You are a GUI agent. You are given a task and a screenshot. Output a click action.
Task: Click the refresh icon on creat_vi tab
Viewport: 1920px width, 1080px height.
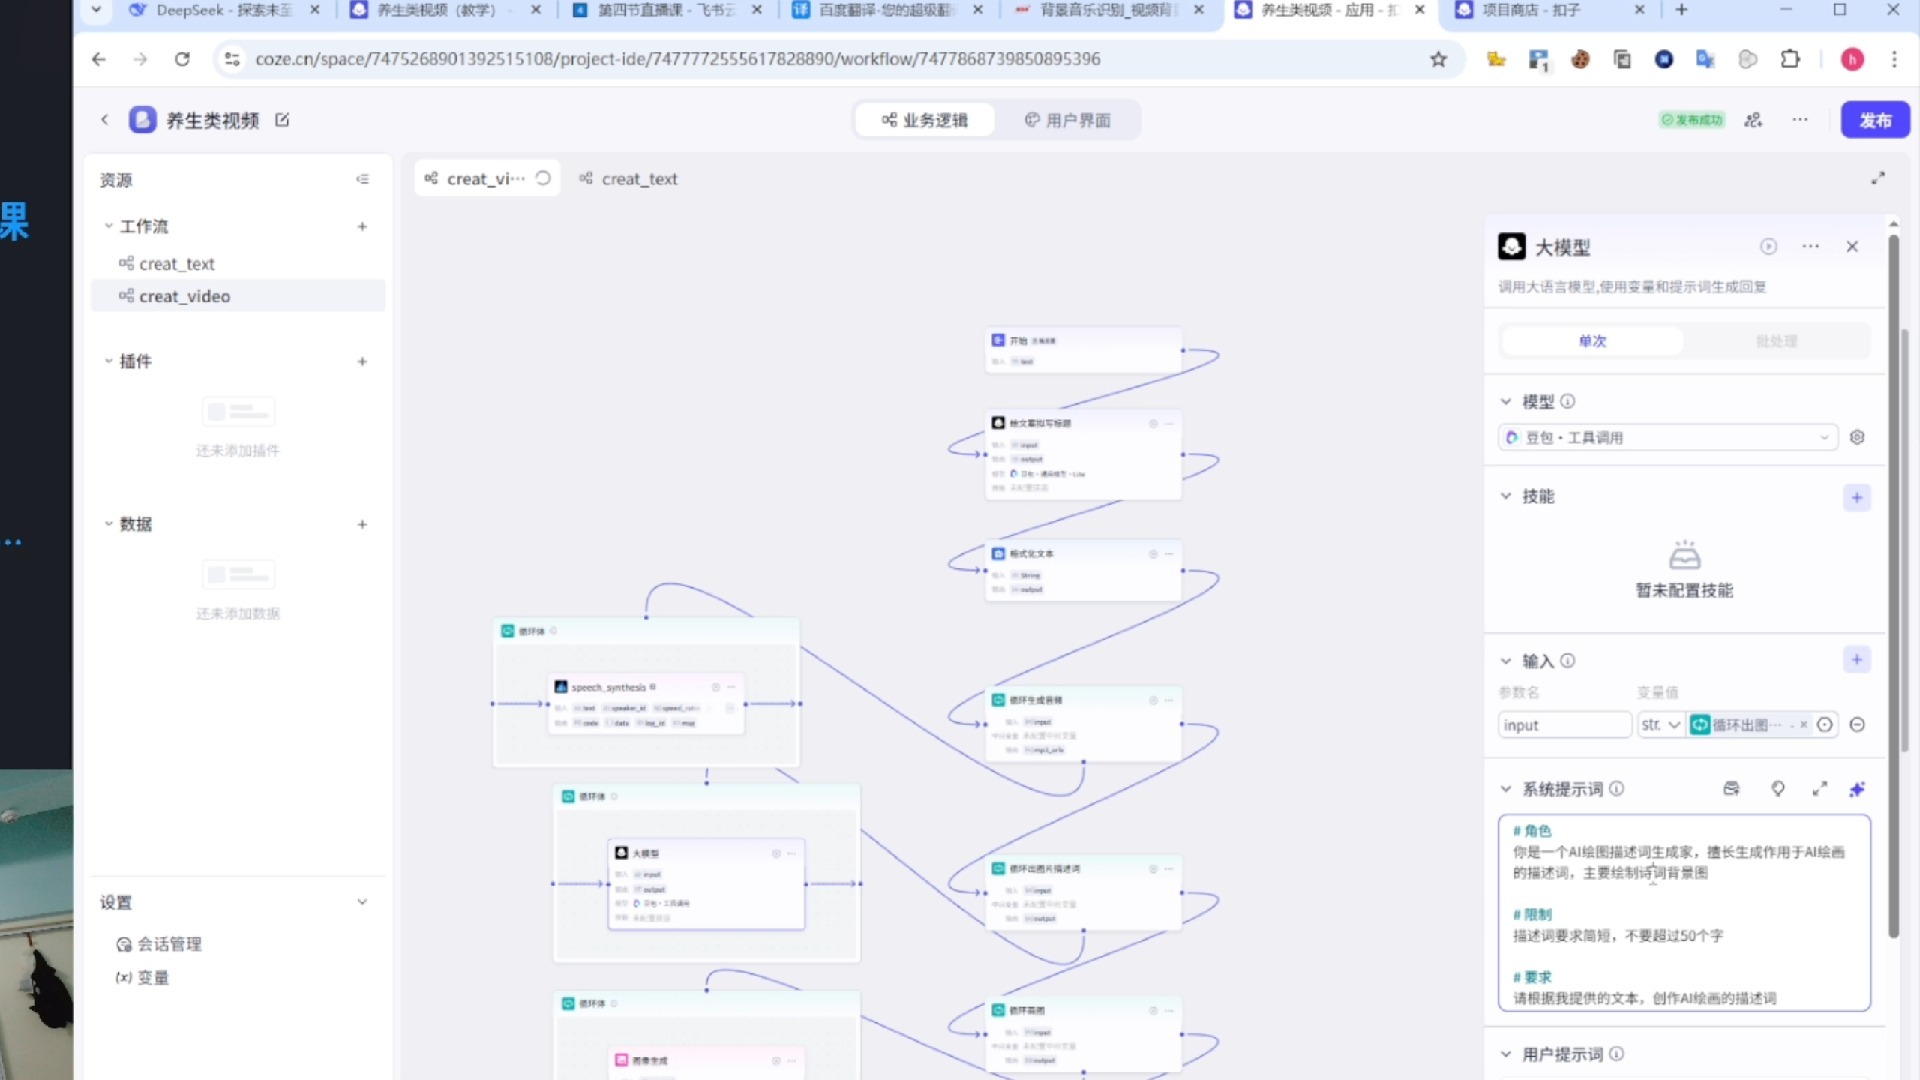pos(543,178)
